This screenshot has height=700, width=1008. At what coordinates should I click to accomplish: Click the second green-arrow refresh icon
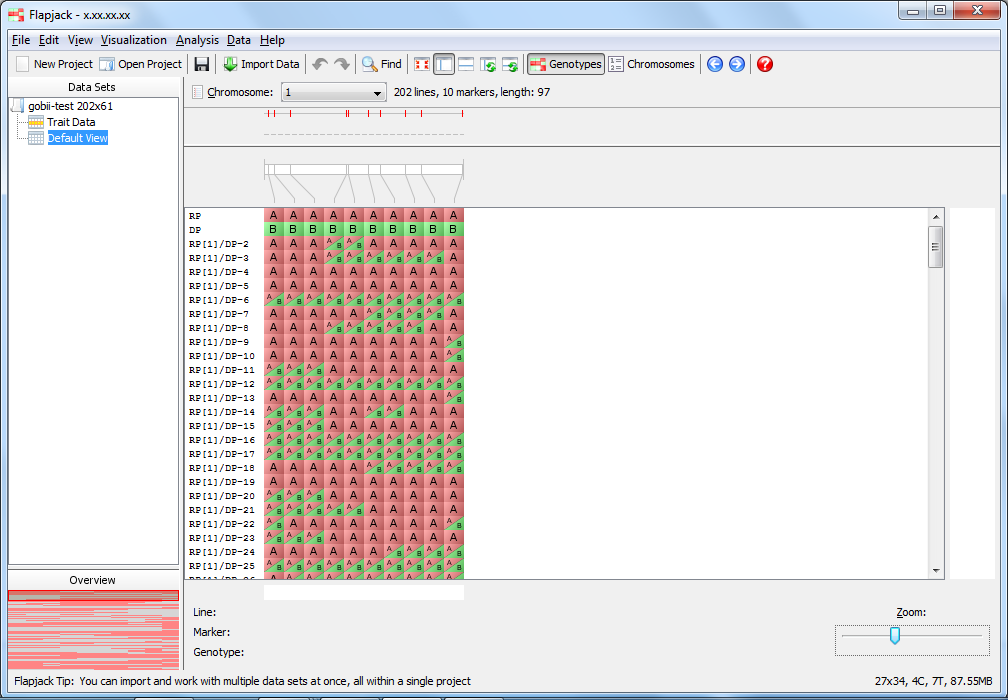[510, 64]
